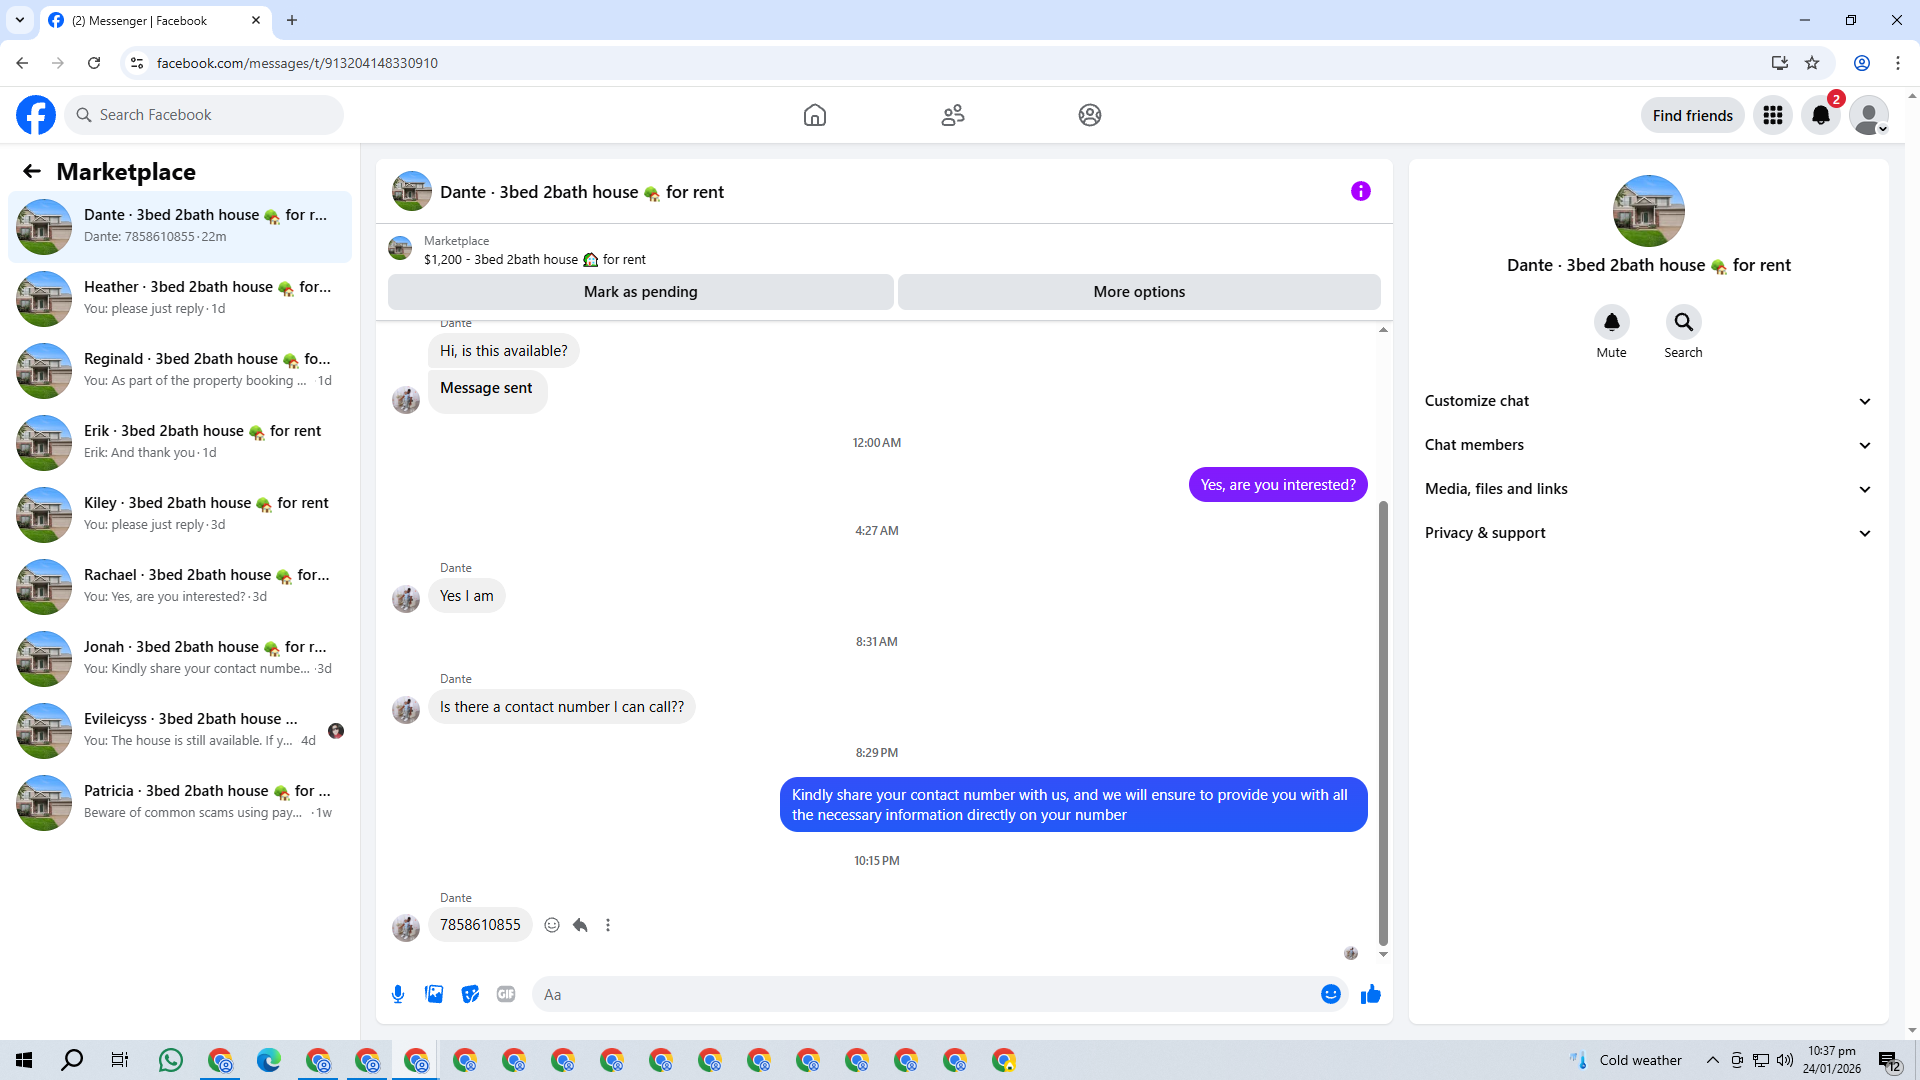Mute this conversation with bell icon
Image resolution: width=1920 pixels, height=1080 pixels.
1611,322
